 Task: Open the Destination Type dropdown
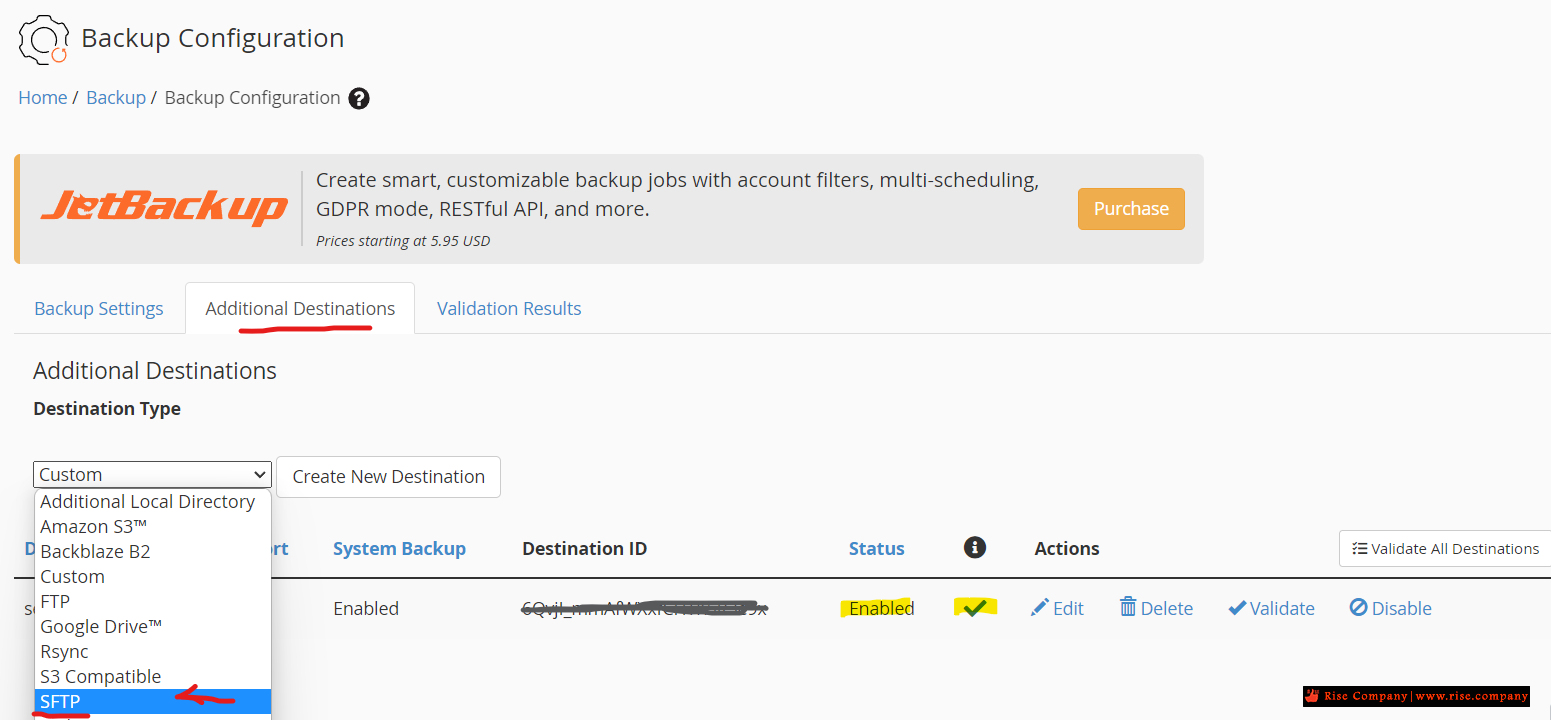(152, 475)
